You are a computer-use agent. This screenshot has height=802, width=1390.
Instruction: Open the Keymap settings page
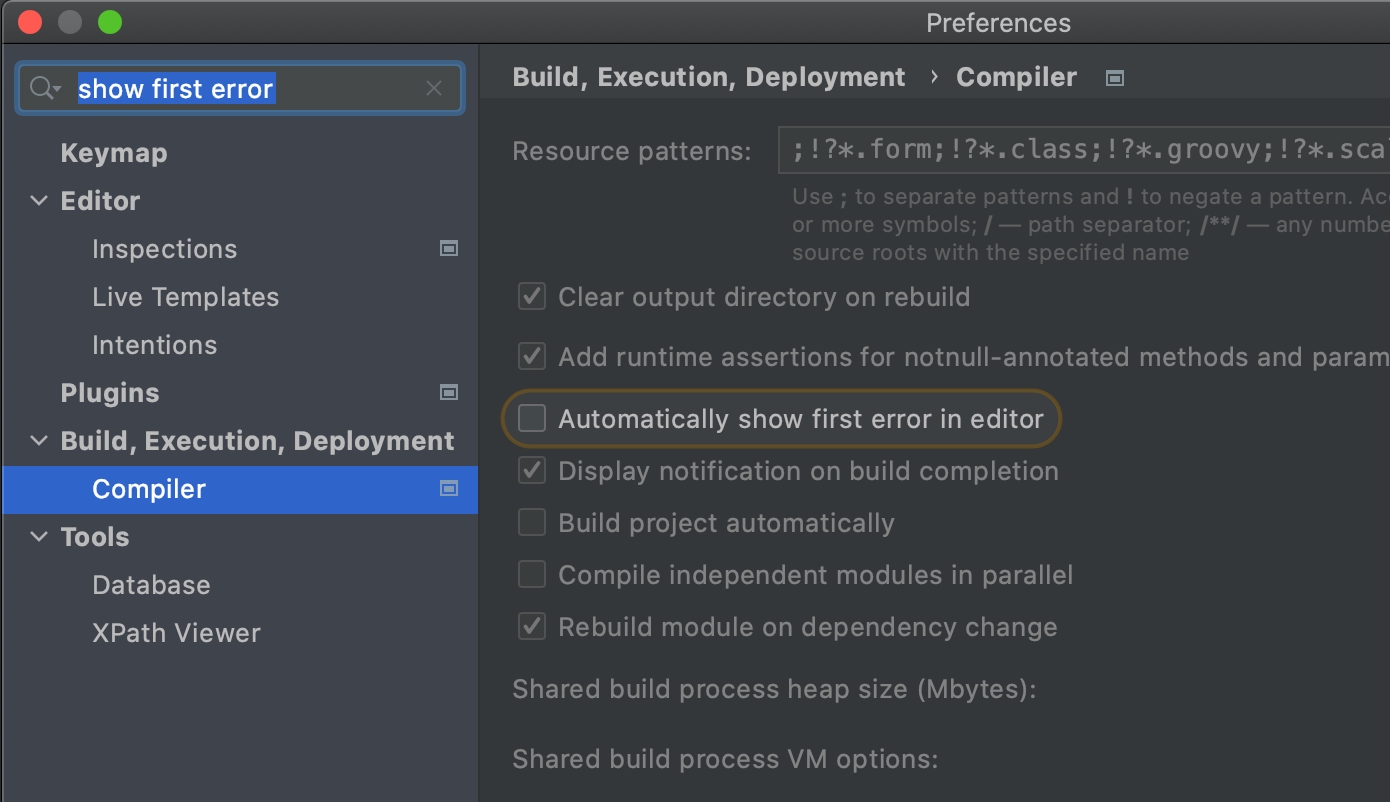tap(114, 153)
